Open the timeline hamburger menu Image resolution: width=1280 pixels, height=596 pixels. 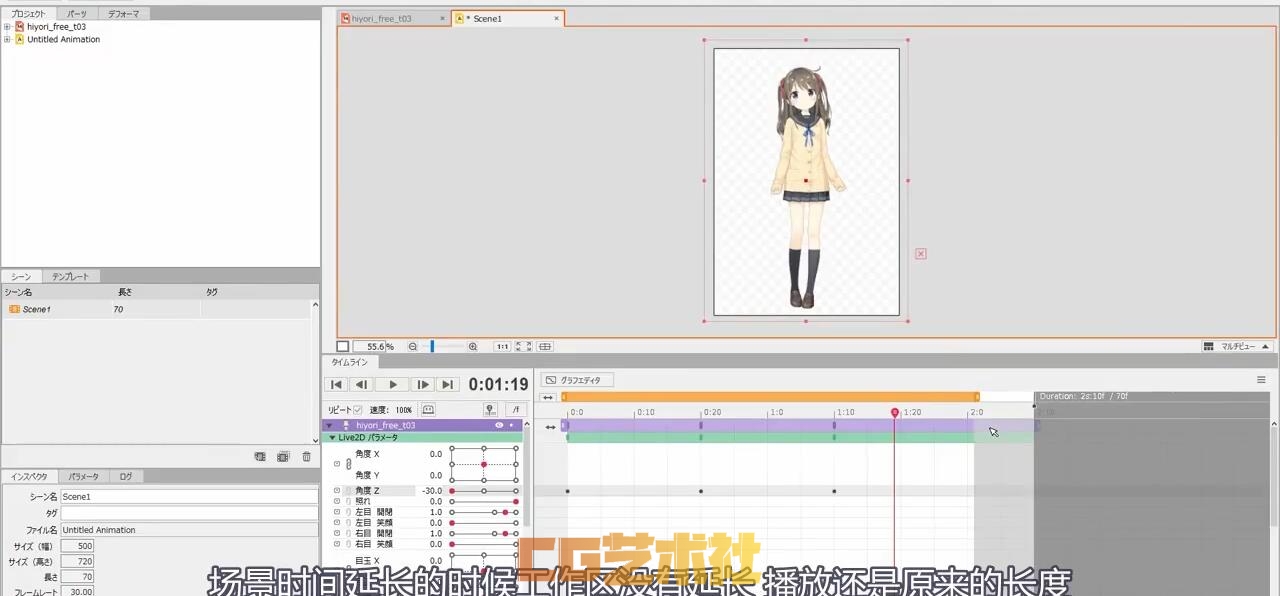coord(1261,380)
